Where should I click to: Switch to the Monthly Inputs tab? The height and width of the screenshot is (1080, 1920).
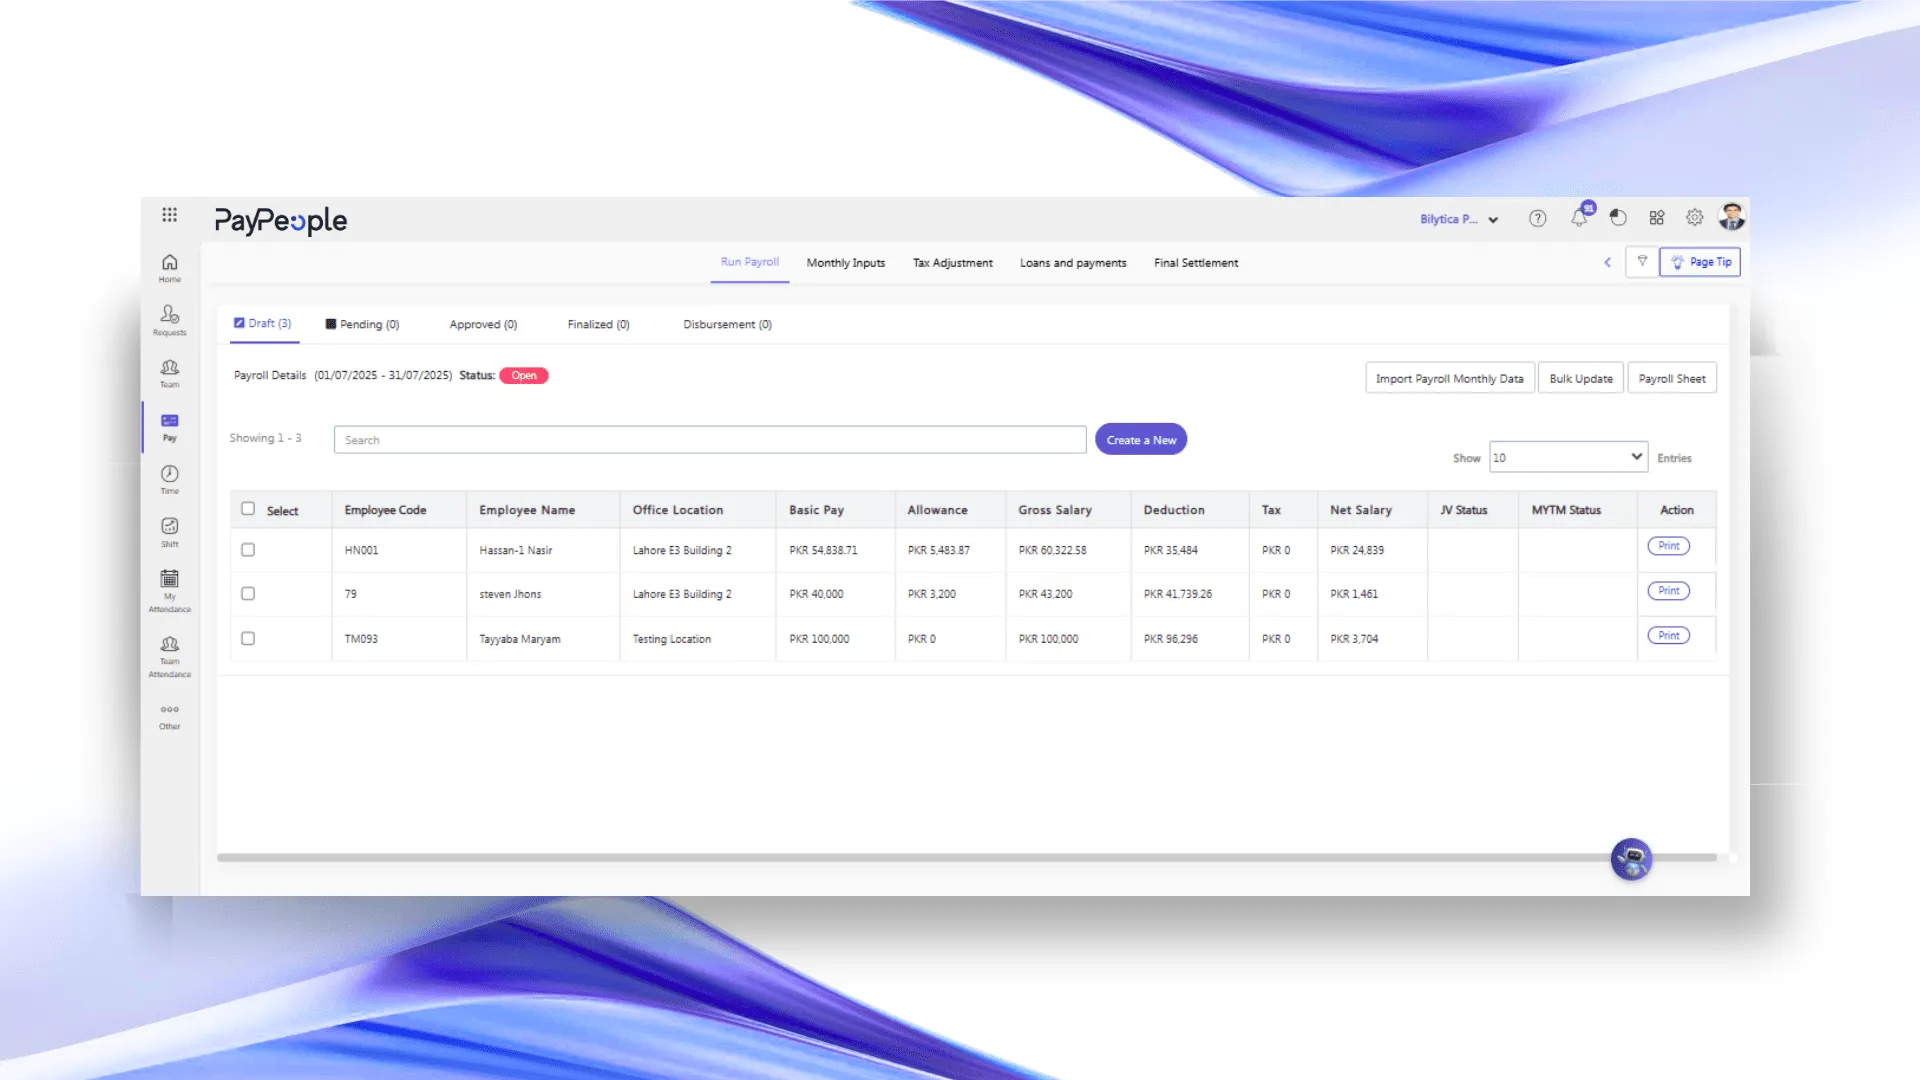845,263
